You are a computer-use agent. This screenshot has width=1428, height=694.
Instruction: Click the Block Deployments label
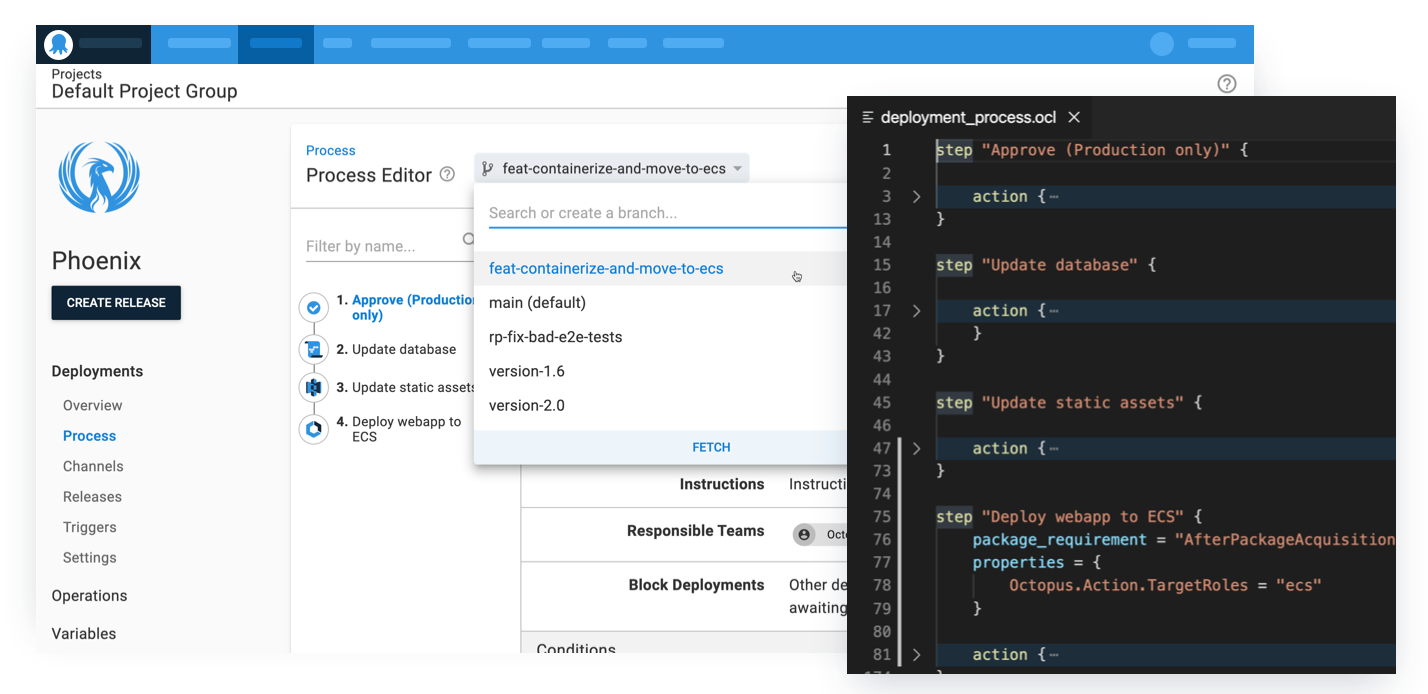(x=696, y=585)
